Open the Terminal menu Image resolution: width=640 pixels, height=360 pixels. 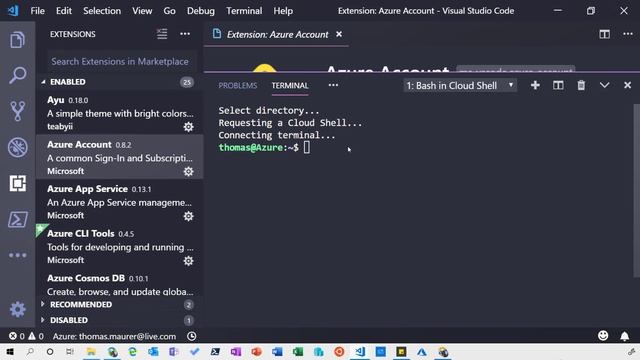click(244, 11)
